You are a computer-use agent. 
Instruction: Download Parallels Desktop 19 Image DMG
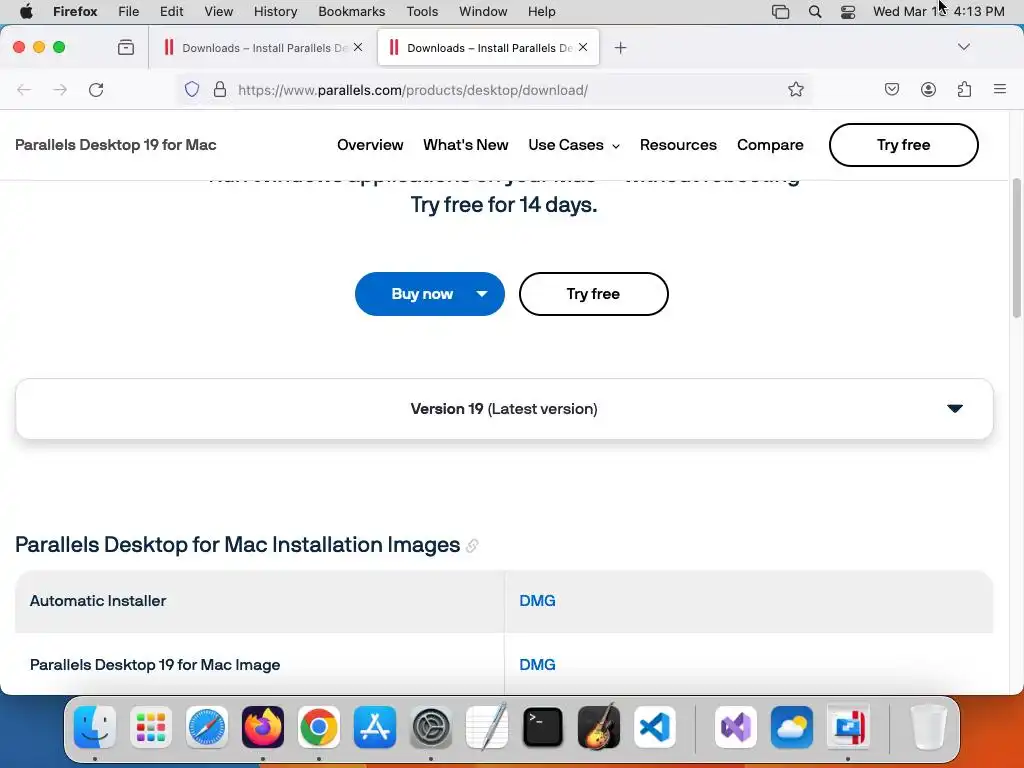pyautogui.click(x=537, y=665)
